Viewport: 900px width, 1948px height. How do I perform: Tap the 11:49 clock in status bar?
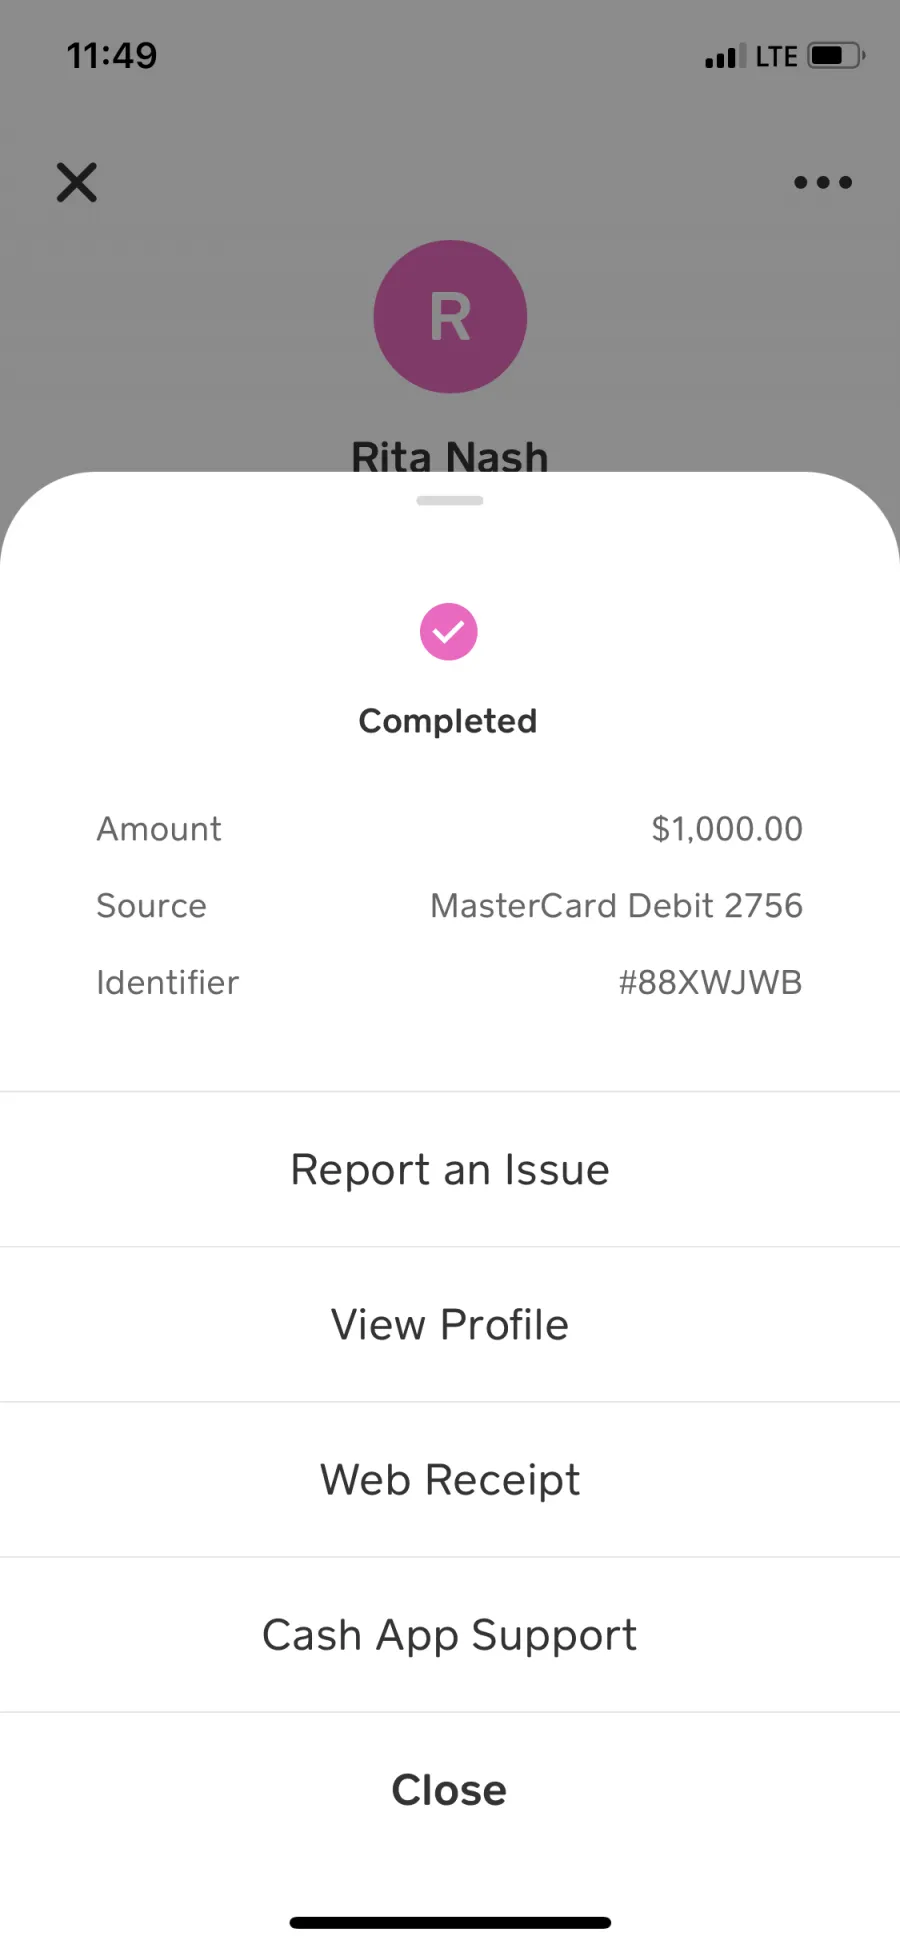[112, 56]
